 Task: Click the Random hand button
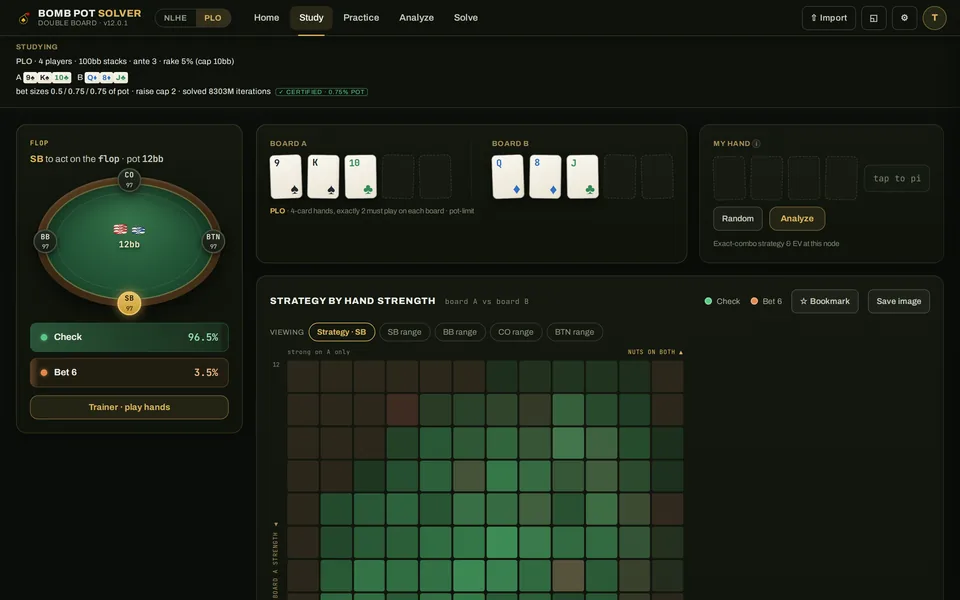pos(738,219)
